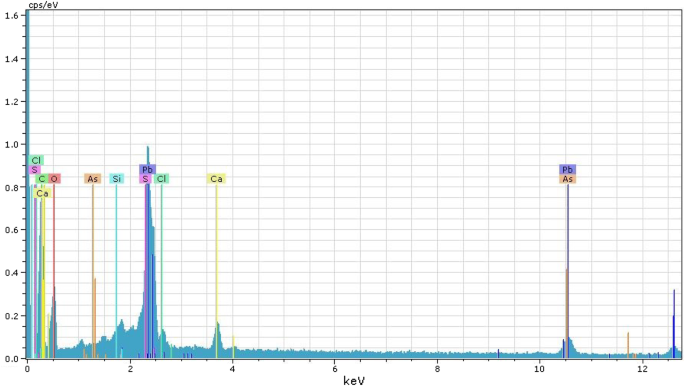Select the pink S label beneath the Pb label

(x=145, y=179)
